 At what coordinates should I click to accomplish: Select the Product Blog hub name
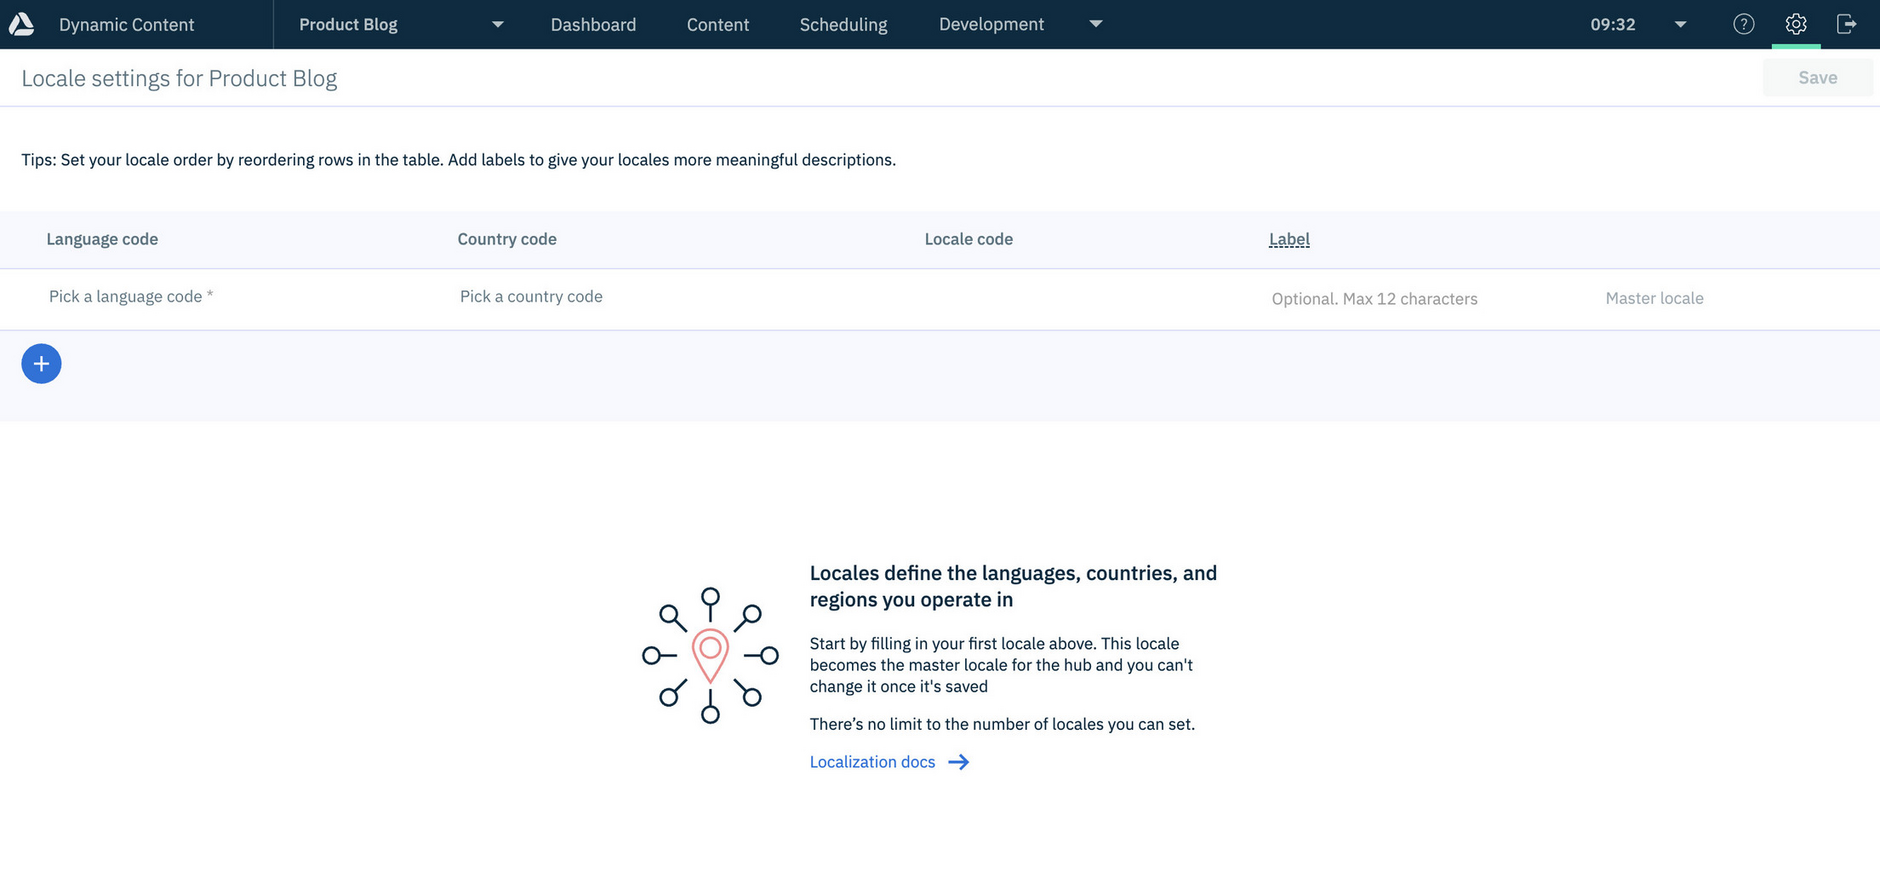click(x=348, y=25)
